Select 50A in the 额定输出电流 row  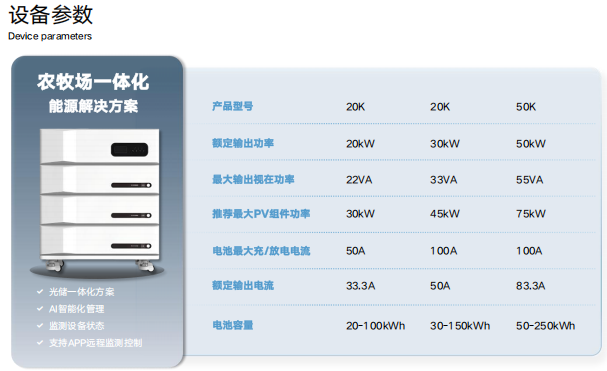coord(440,286)
